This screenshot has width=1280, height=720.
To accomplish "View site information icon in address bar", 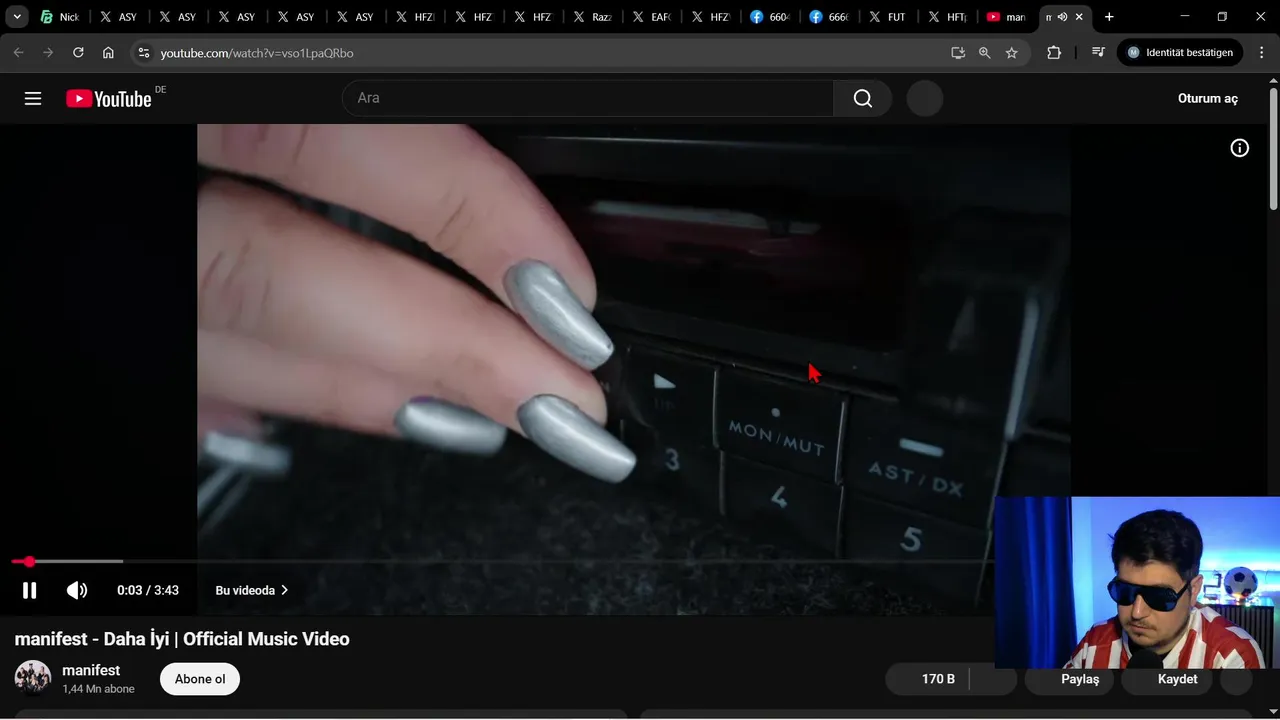I will [x=144, y=53].
